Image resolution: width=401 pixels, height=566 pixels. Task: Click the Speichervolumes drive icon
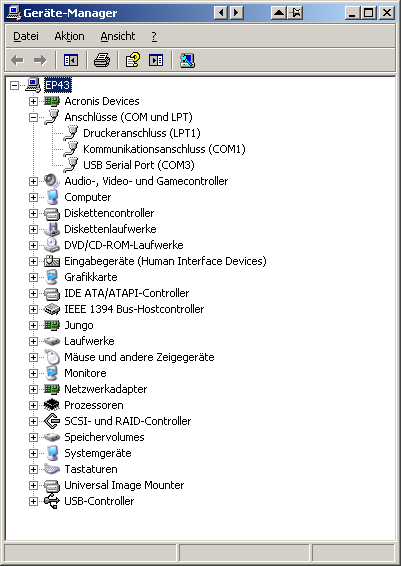coord(52,437)
